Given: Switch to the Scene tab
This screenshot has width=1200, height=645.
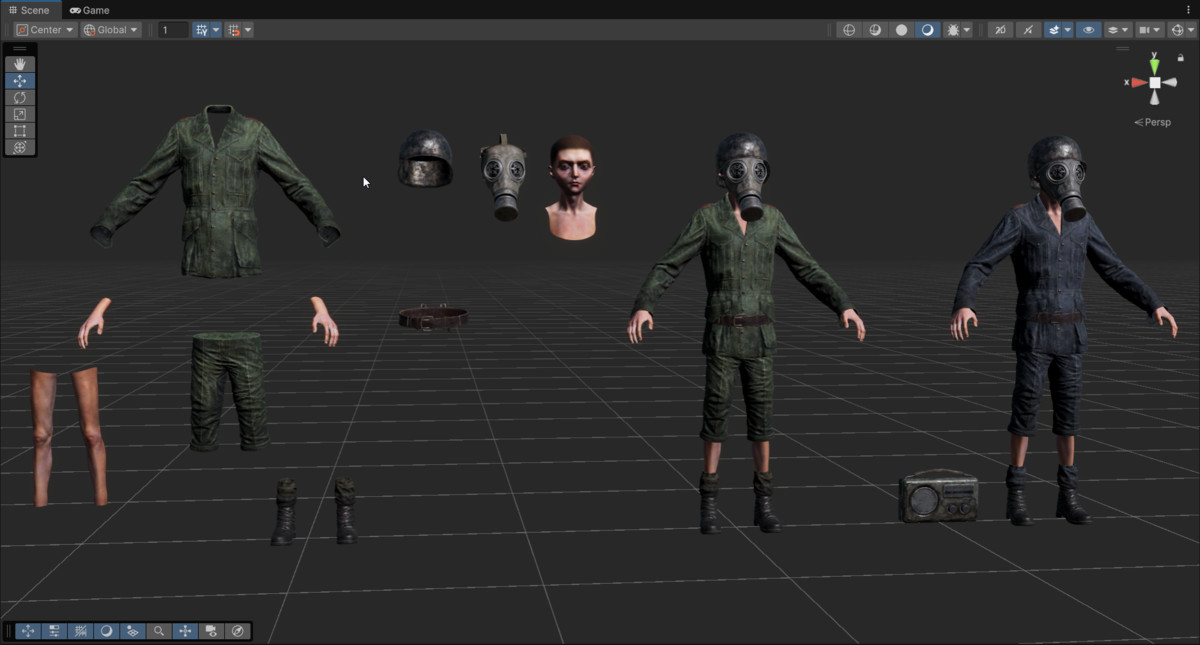Looking at the screenshot, I should tap(29, 10).
